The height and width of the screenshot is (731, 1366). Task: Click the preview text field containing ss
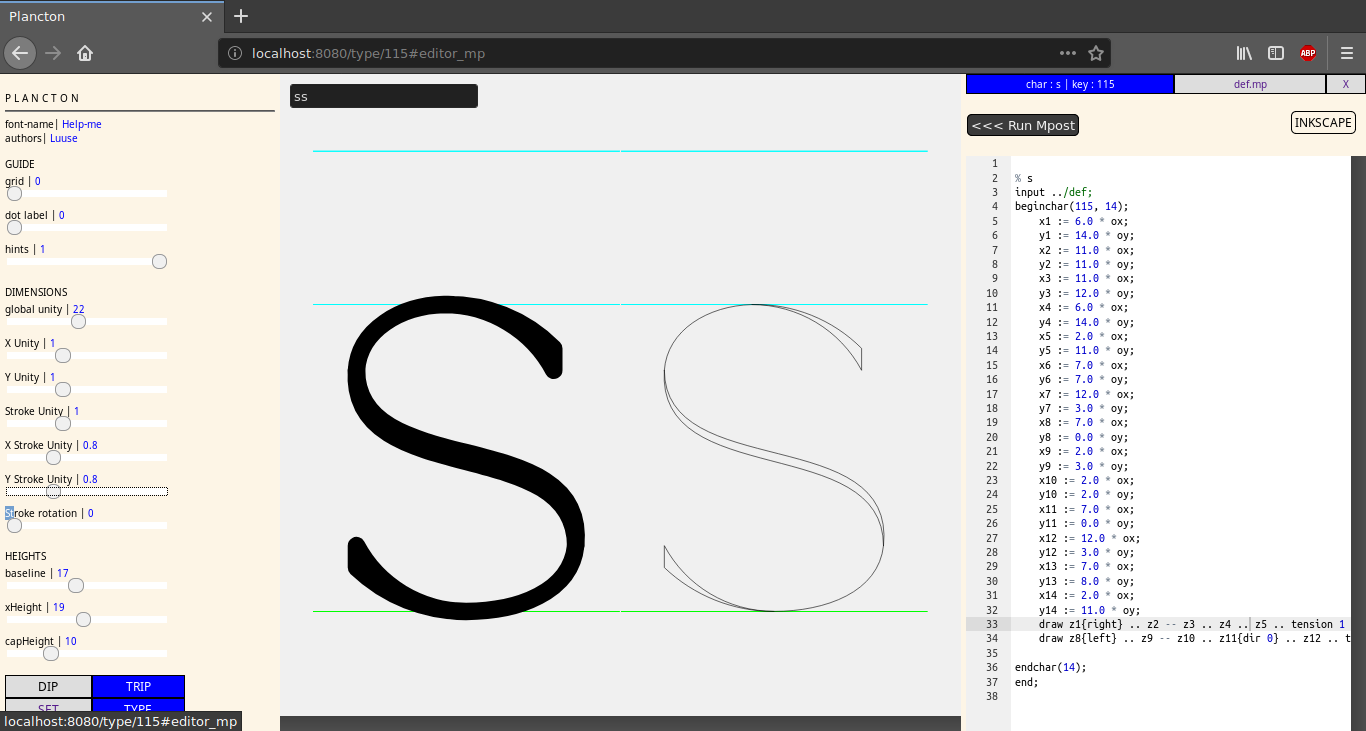click(x=383, y=96)
